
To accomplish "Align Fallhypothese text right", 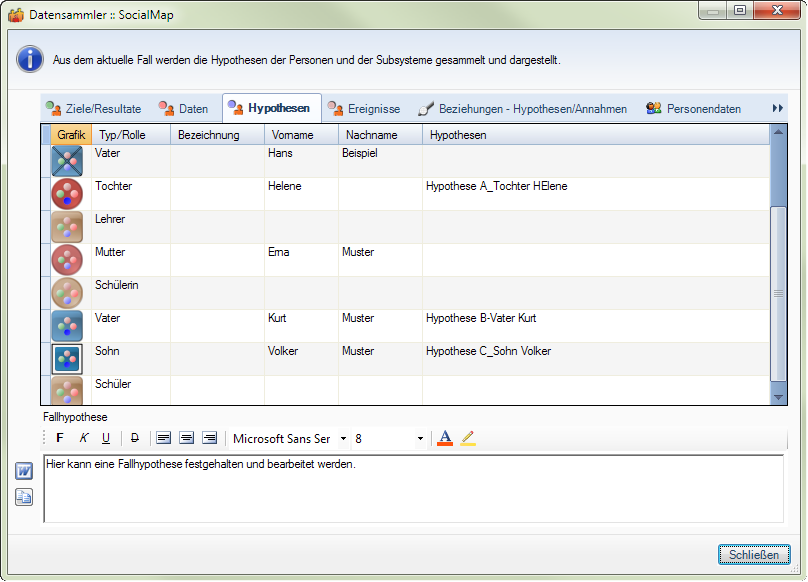I will [x=209, y=438].
